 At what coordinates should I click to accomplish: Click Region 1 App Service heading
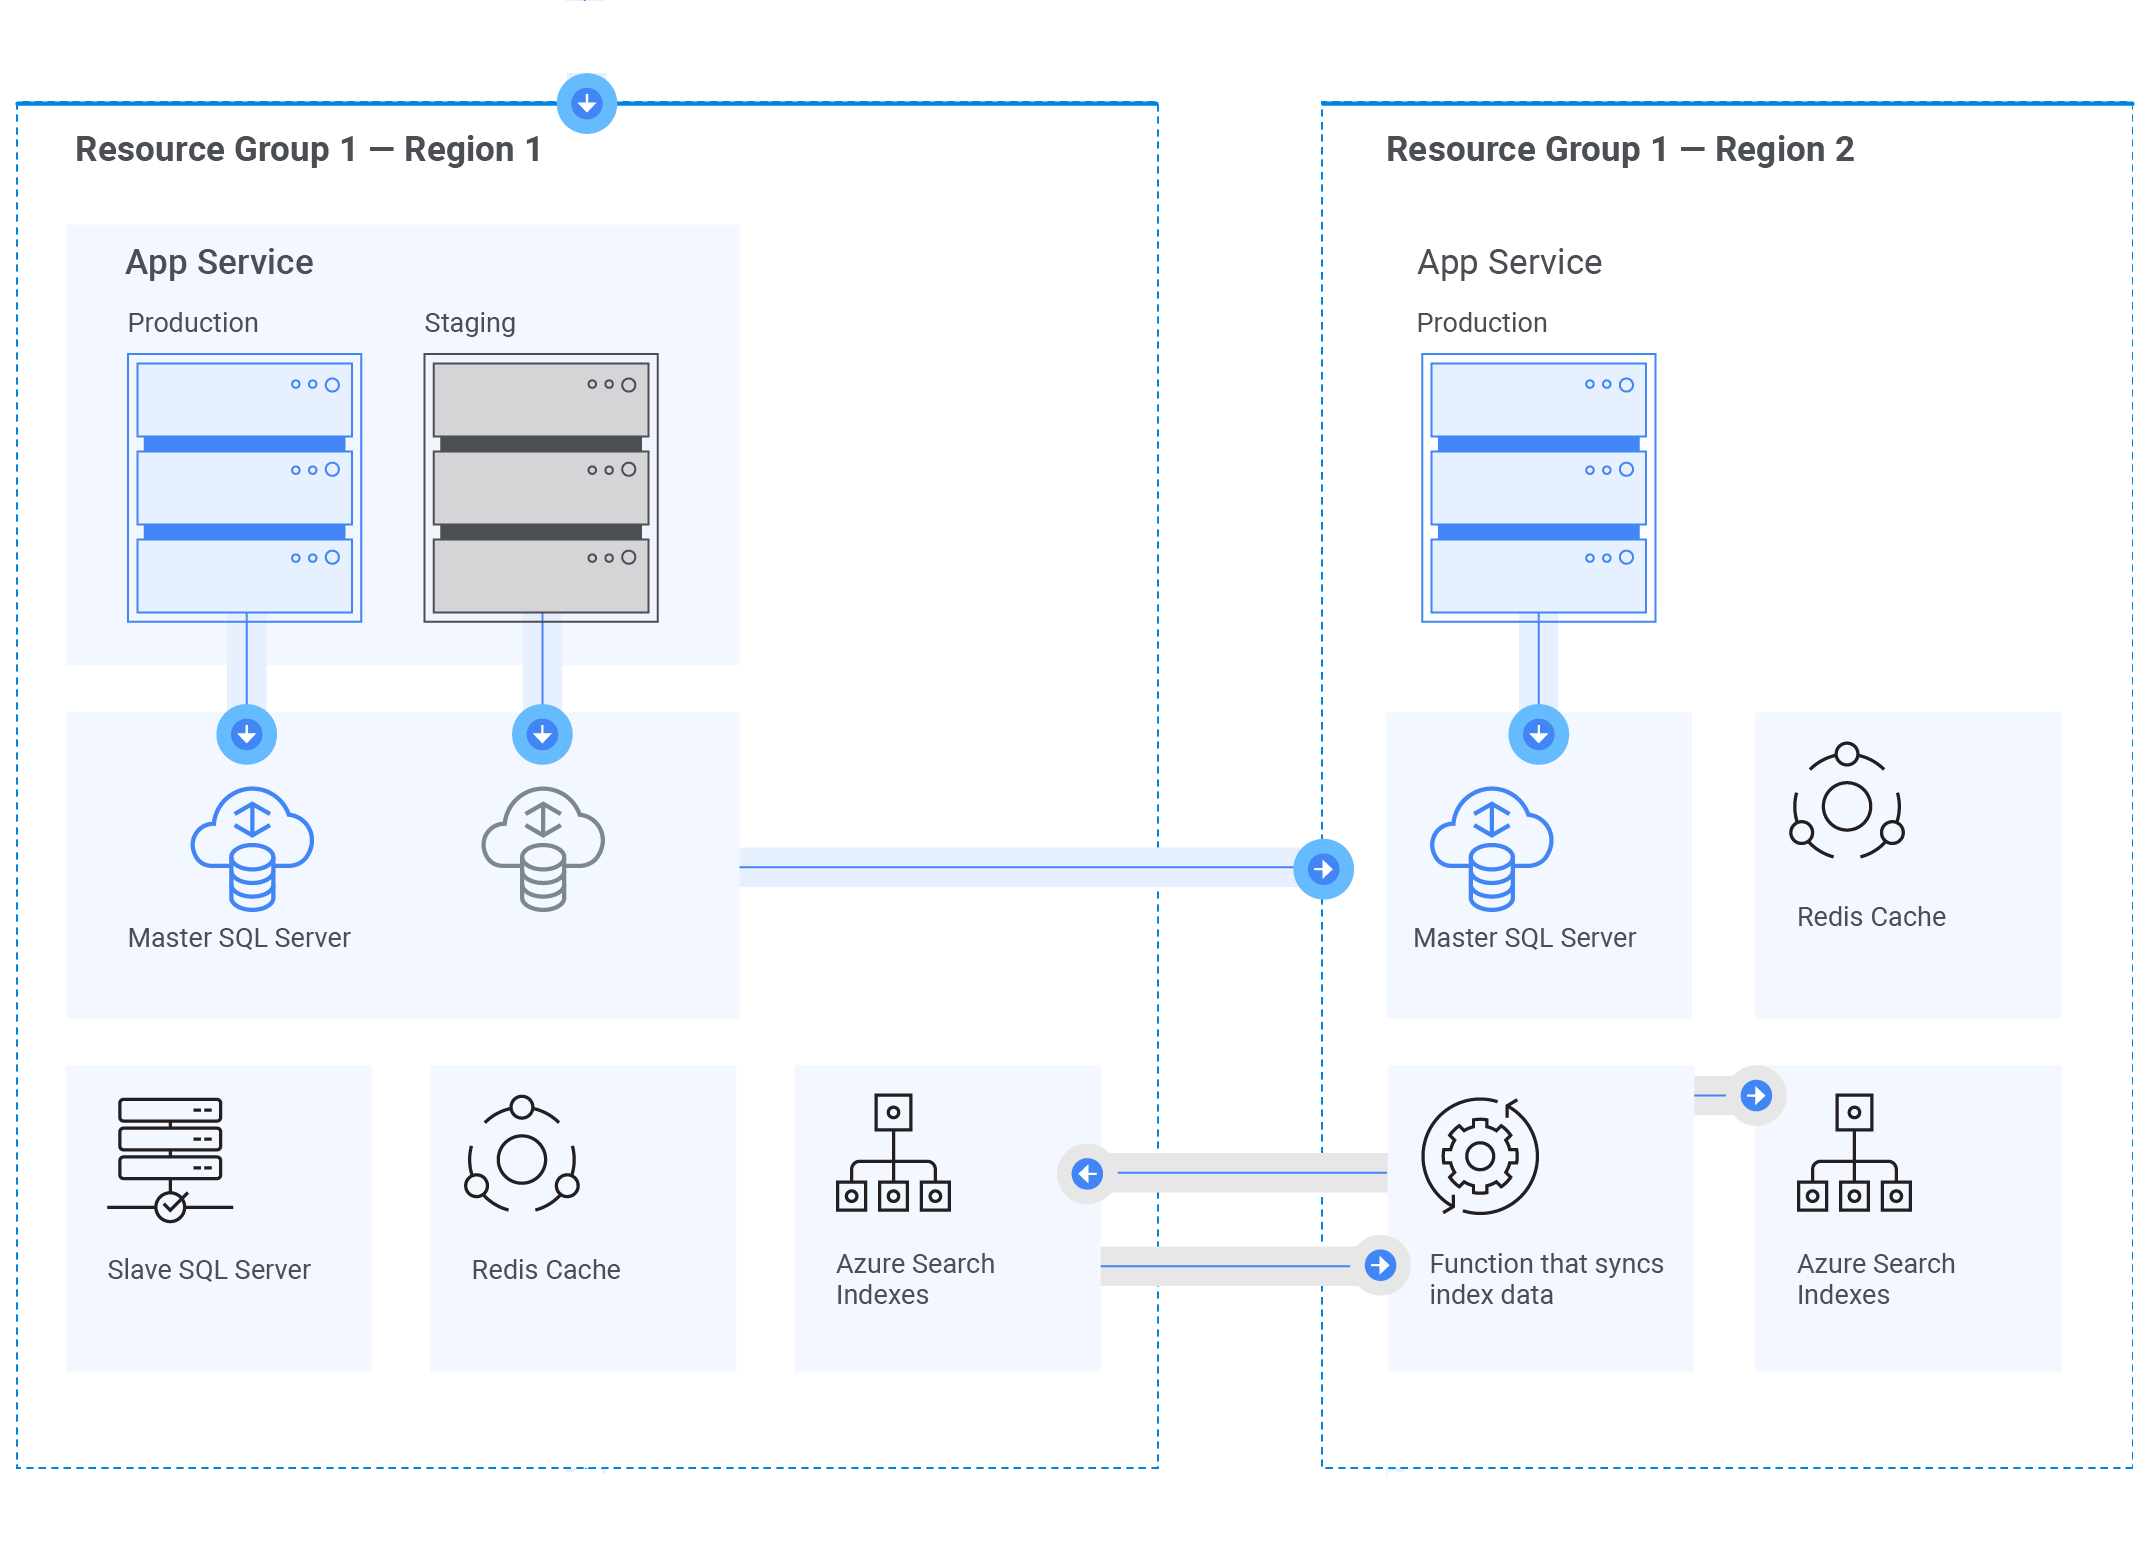219,262
